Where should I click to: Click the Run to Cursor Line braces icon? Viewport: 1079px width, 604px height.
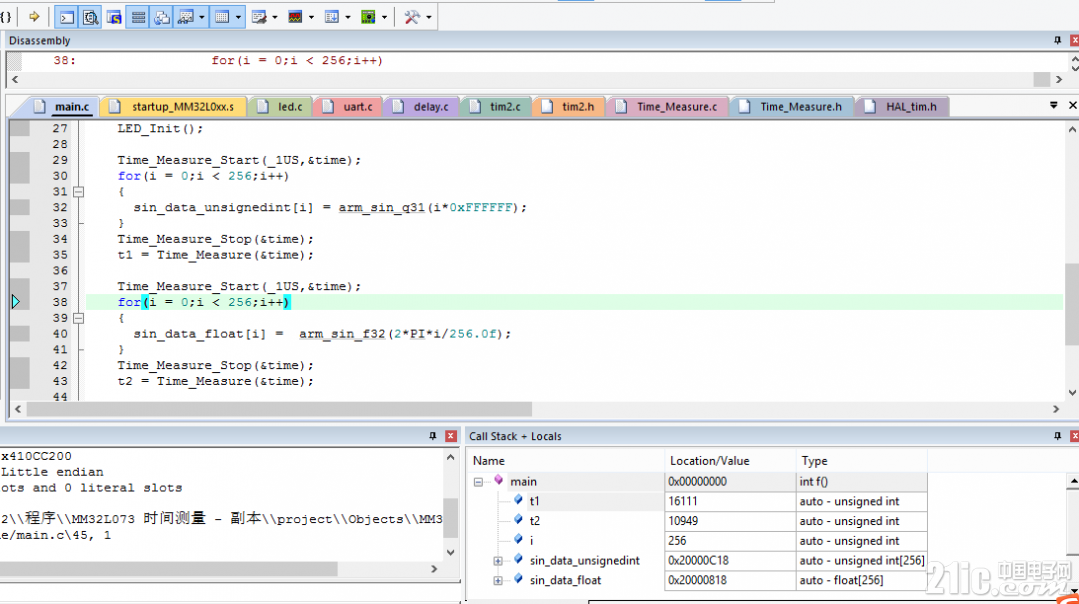pos(6,17)
